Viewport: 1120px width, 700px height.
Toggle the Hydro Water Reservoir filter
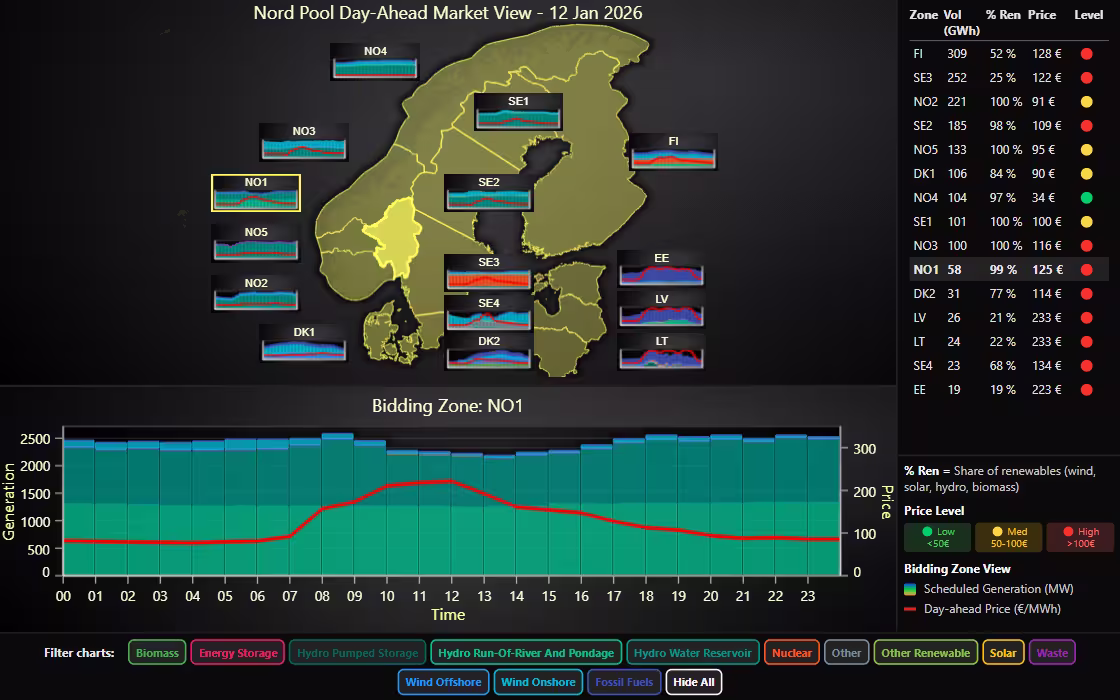click(692, 652)
